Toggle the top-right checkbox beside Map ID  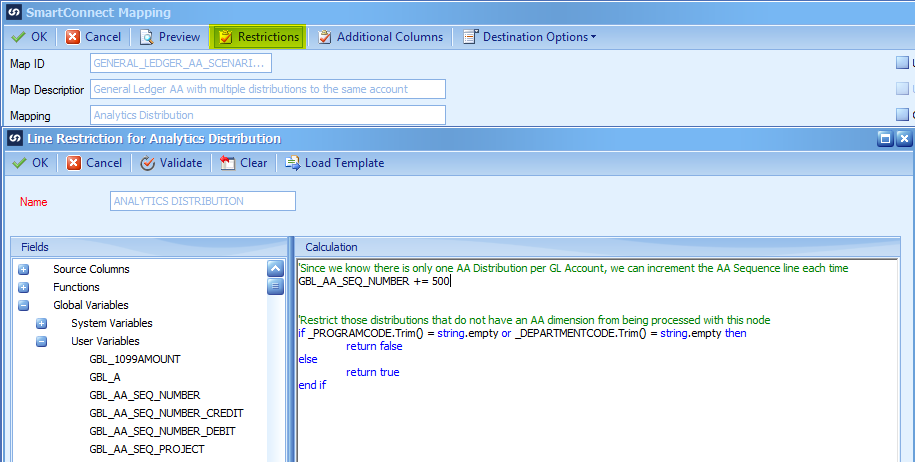pos(902,62)
